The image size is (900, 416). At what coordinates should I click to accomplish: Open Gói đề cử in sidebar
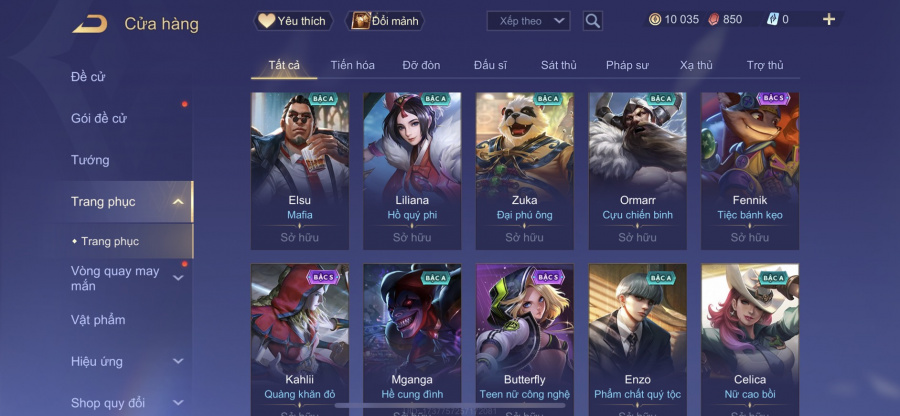pos(99,119)
